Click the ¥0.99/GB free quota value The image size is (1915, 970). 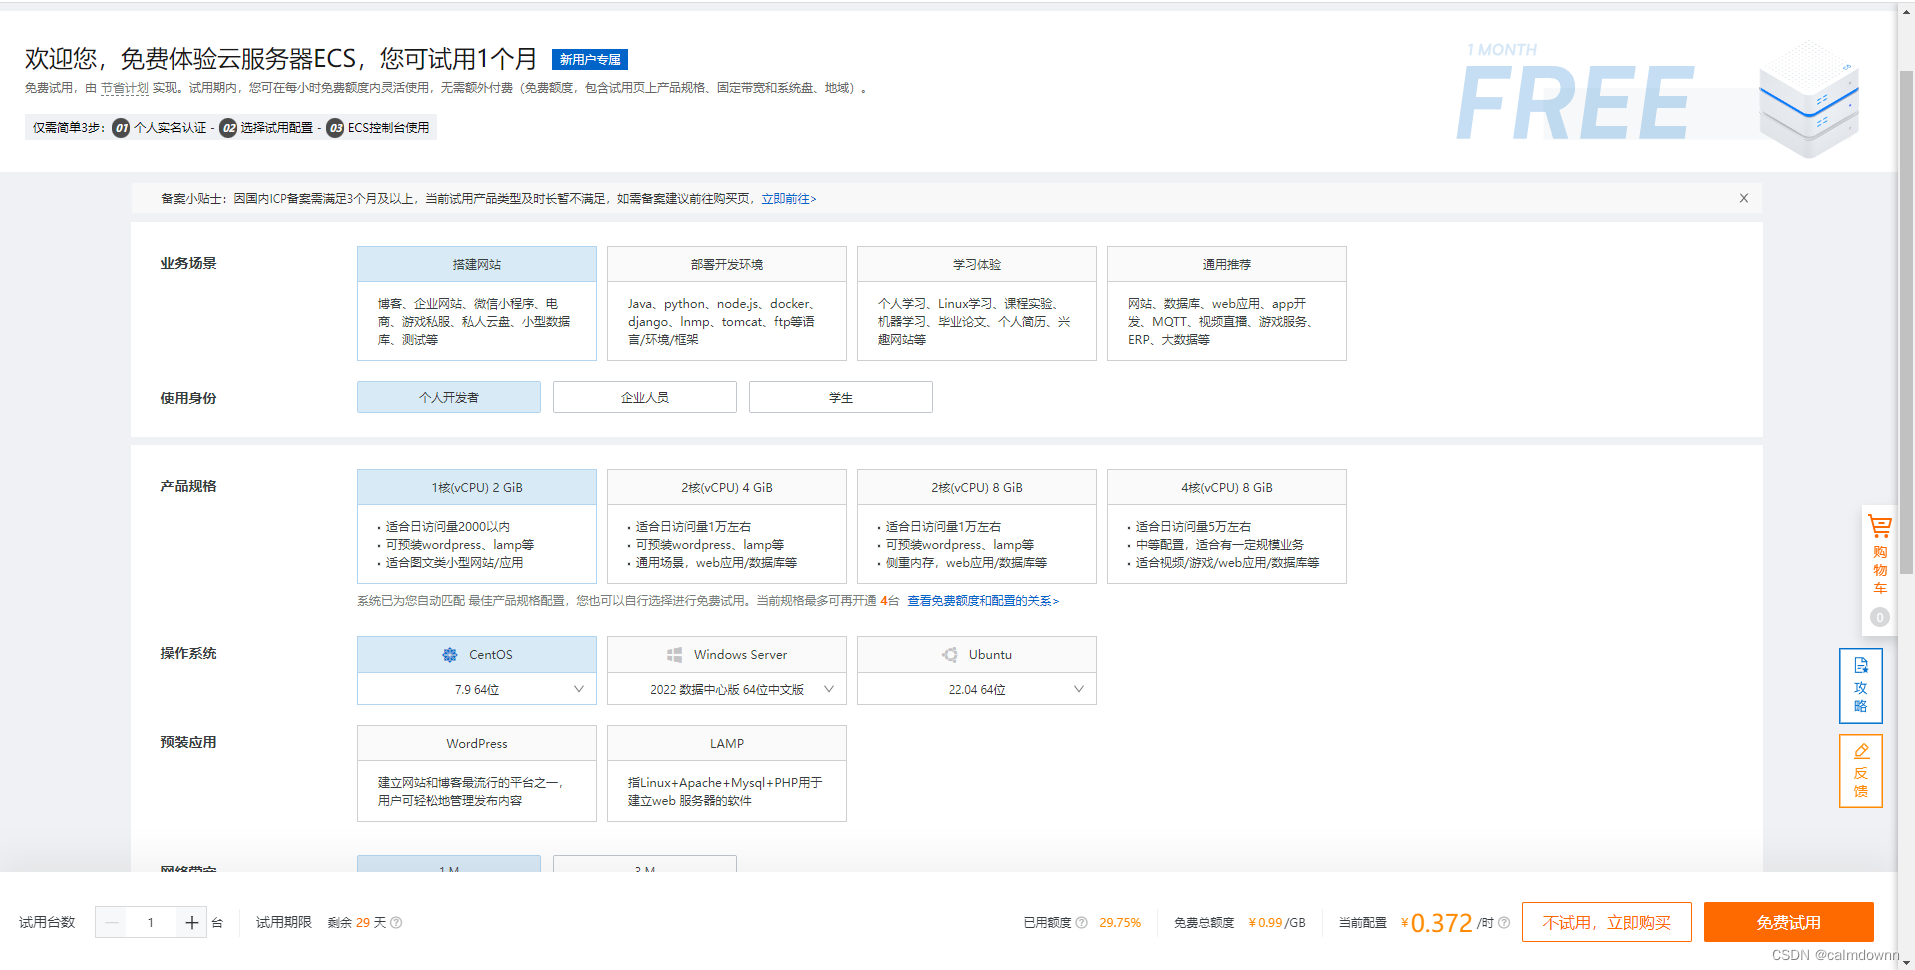[1277, 923]
